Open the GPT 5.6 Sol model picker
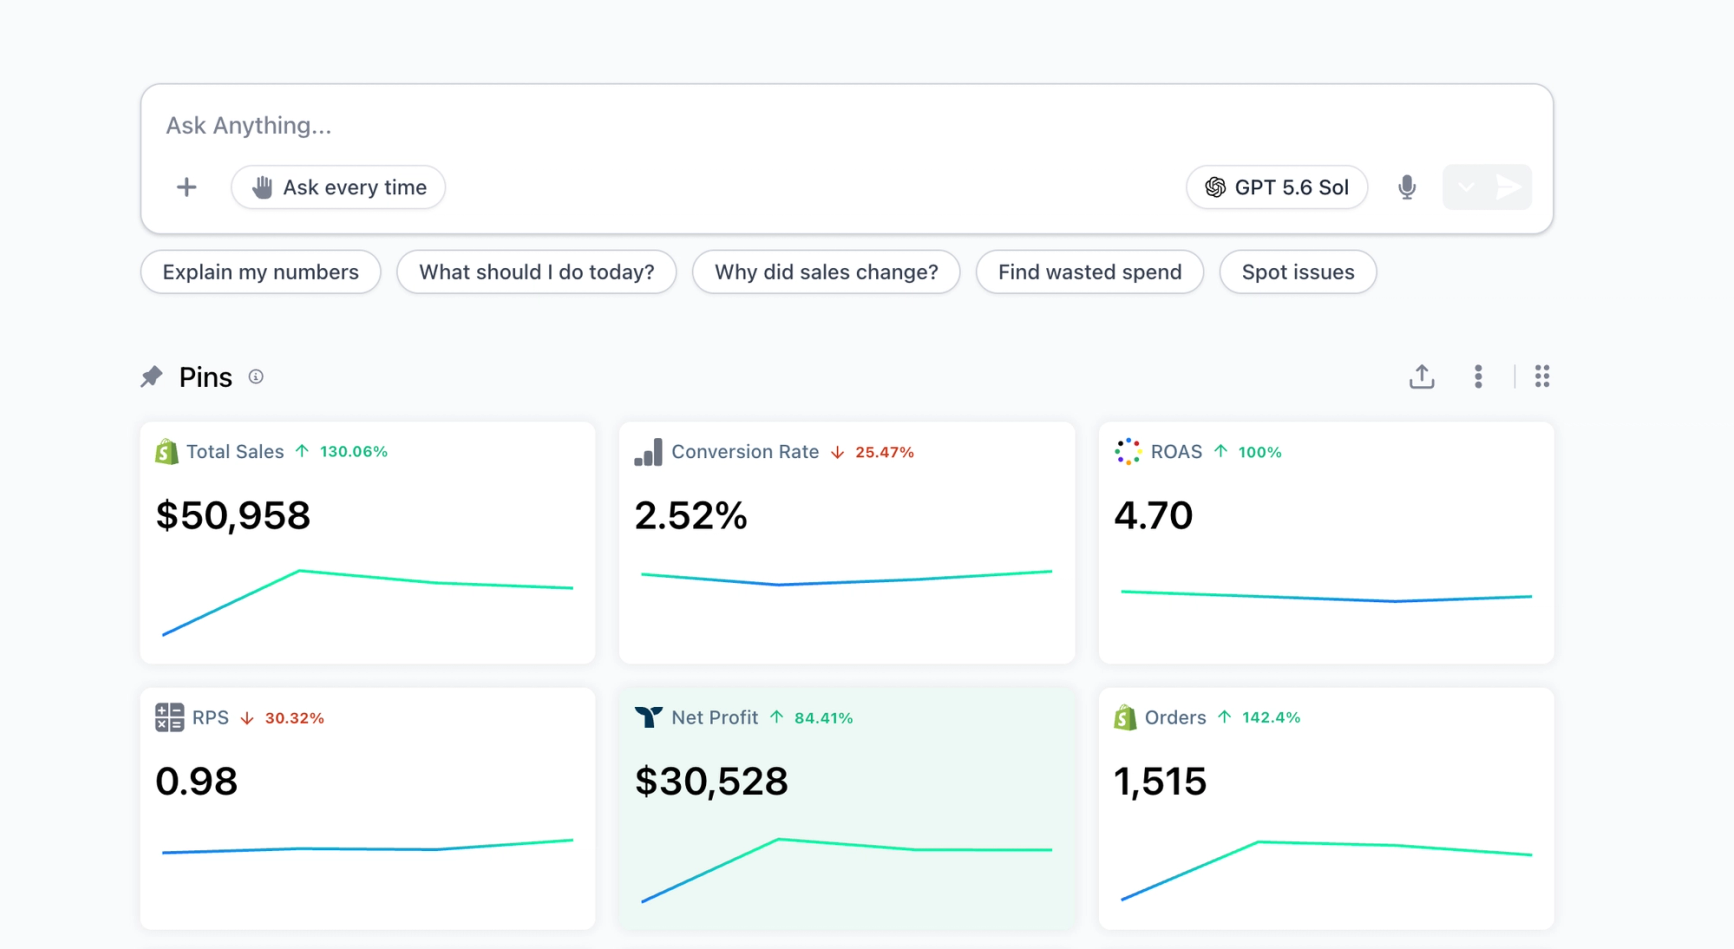 pyautogui.click(x=1277, y=187)
